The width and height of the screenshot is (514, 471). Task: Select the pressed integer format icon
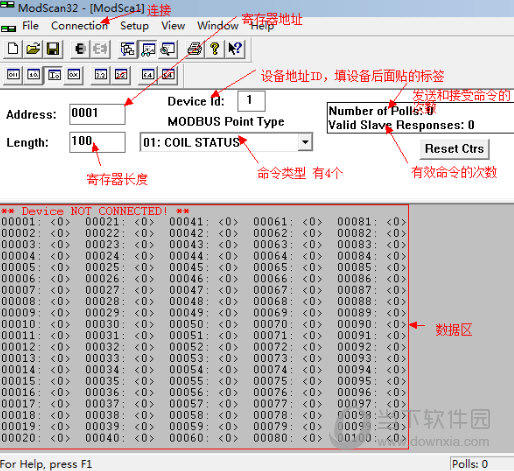tap(54, 75)
